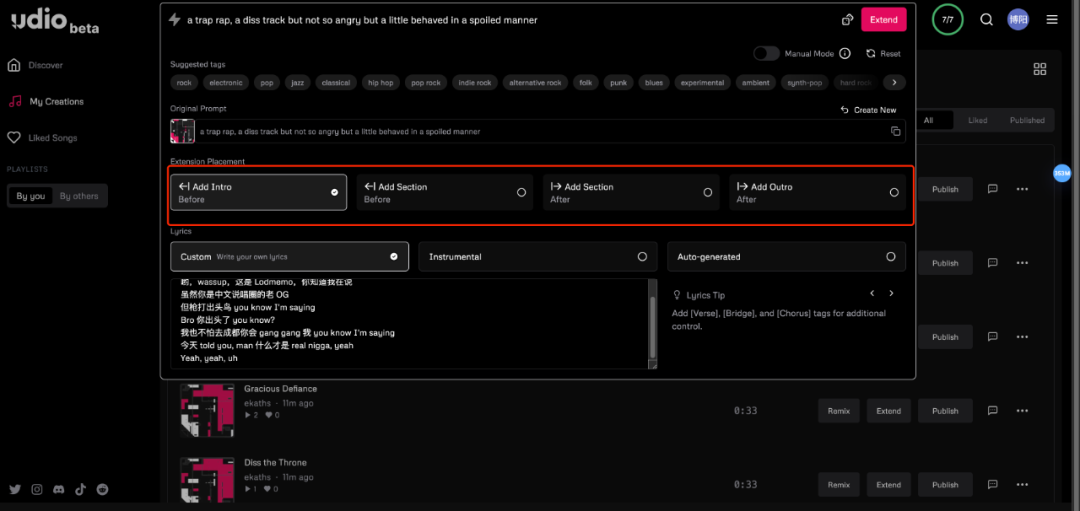Viewport: 1080px width, 511px height.
Task: Click the pink Extend button
Action: (884, 20)
